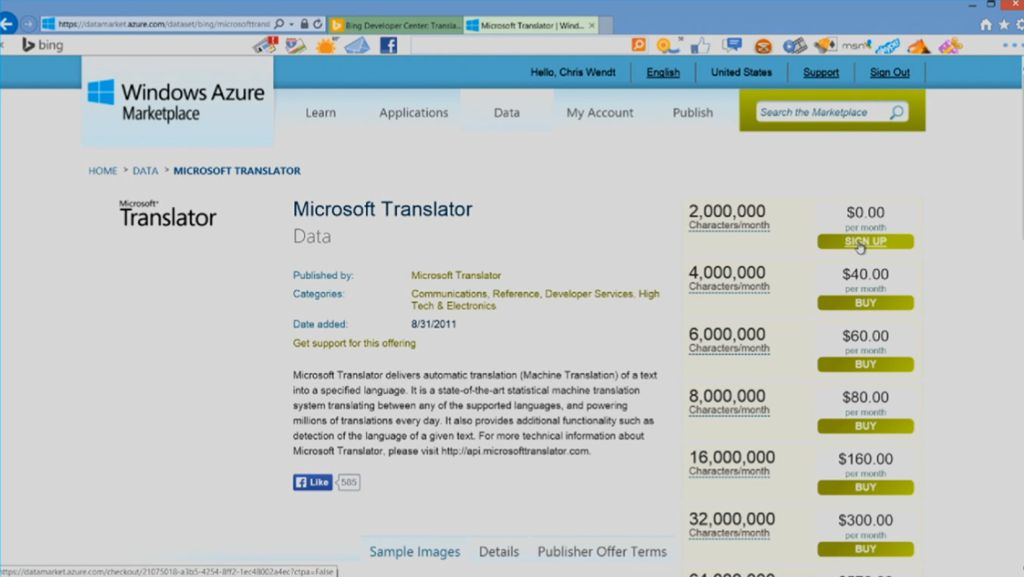The width and height of the screenshot is (1024, 577).
Task: Click the browser address bar URL
Action: [163, 24]
